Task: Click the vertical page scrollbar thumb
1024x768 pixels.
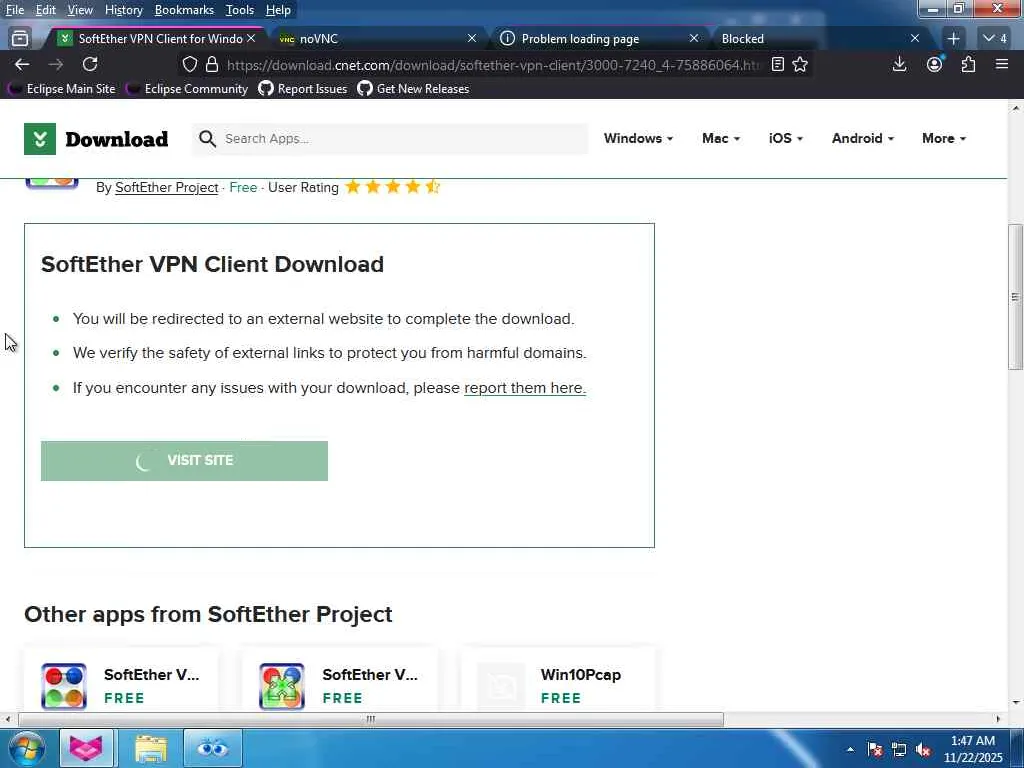Action: [x=1016, y=297]
